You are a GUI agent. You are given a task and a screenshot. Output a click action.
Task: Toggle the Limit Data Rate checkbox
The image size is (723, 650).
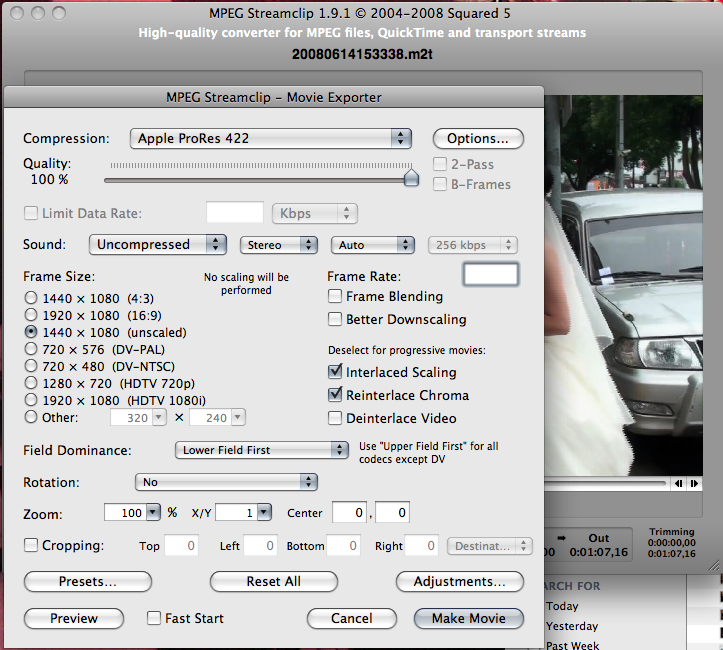tap(31, 213)
